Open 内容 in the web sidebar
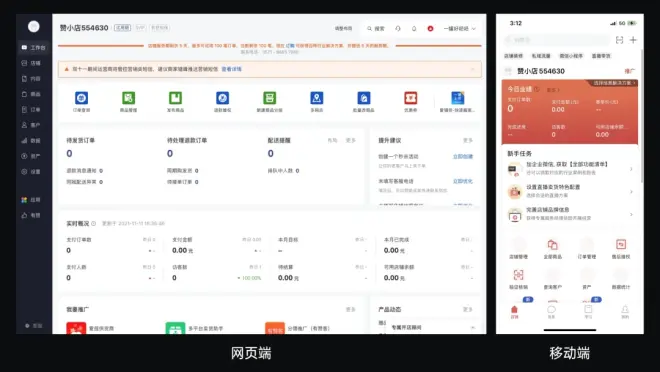Viewport: 660px width, 372px height. [32, 79]
